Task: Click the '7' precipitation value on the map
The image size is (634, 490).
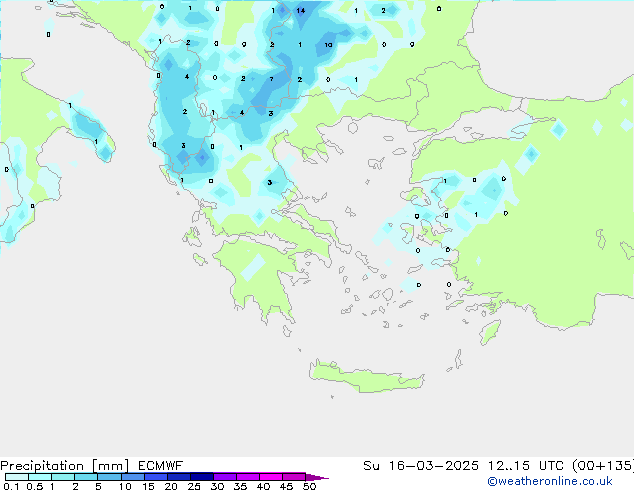Action: click(x=271, y=79)
